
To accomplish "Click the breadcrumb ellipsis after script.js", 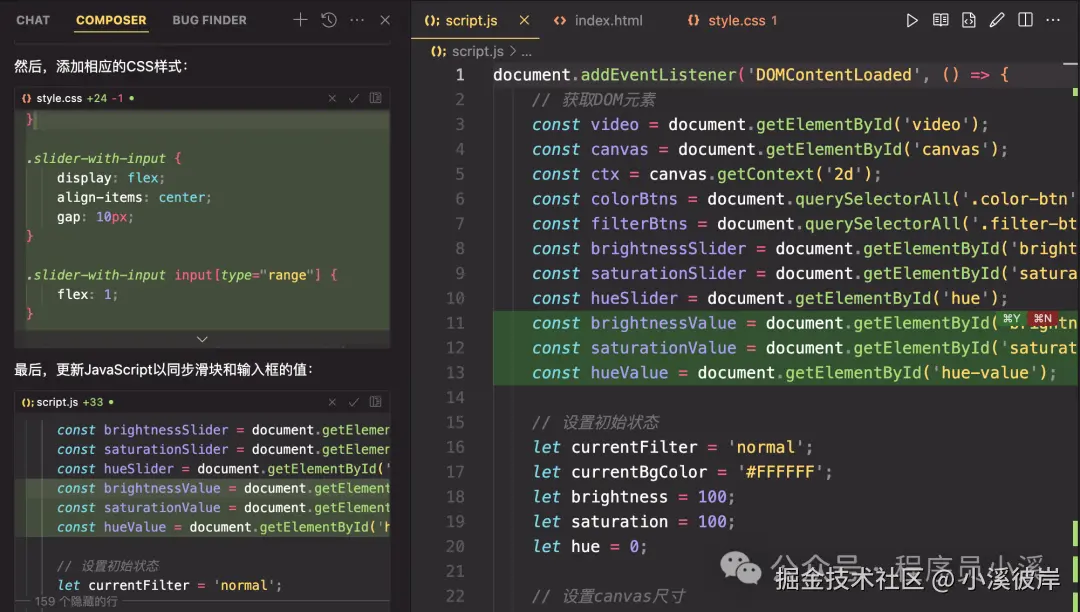I will [526, 52].
